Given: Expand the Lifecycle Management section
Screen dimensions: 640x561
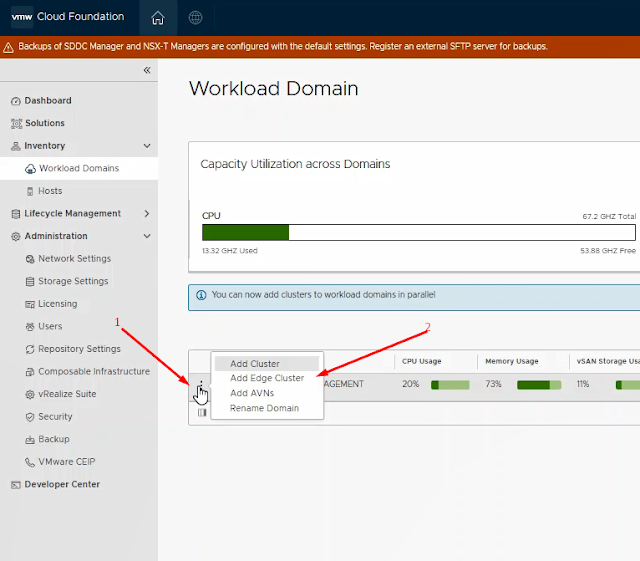Looking at the screenshot, I should (x=147, y=214).
